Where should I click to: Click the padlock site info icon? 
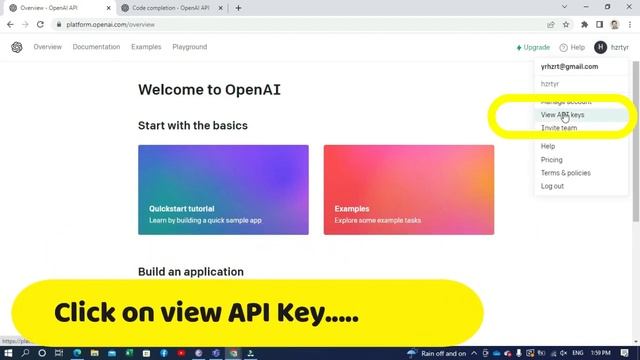click(x=59, y=24)
